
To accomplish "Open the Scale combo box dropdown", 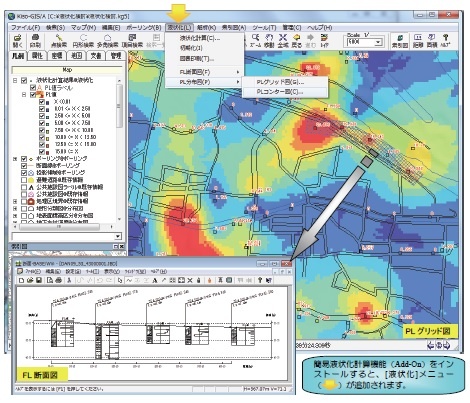I will click(x=378, y=42).
